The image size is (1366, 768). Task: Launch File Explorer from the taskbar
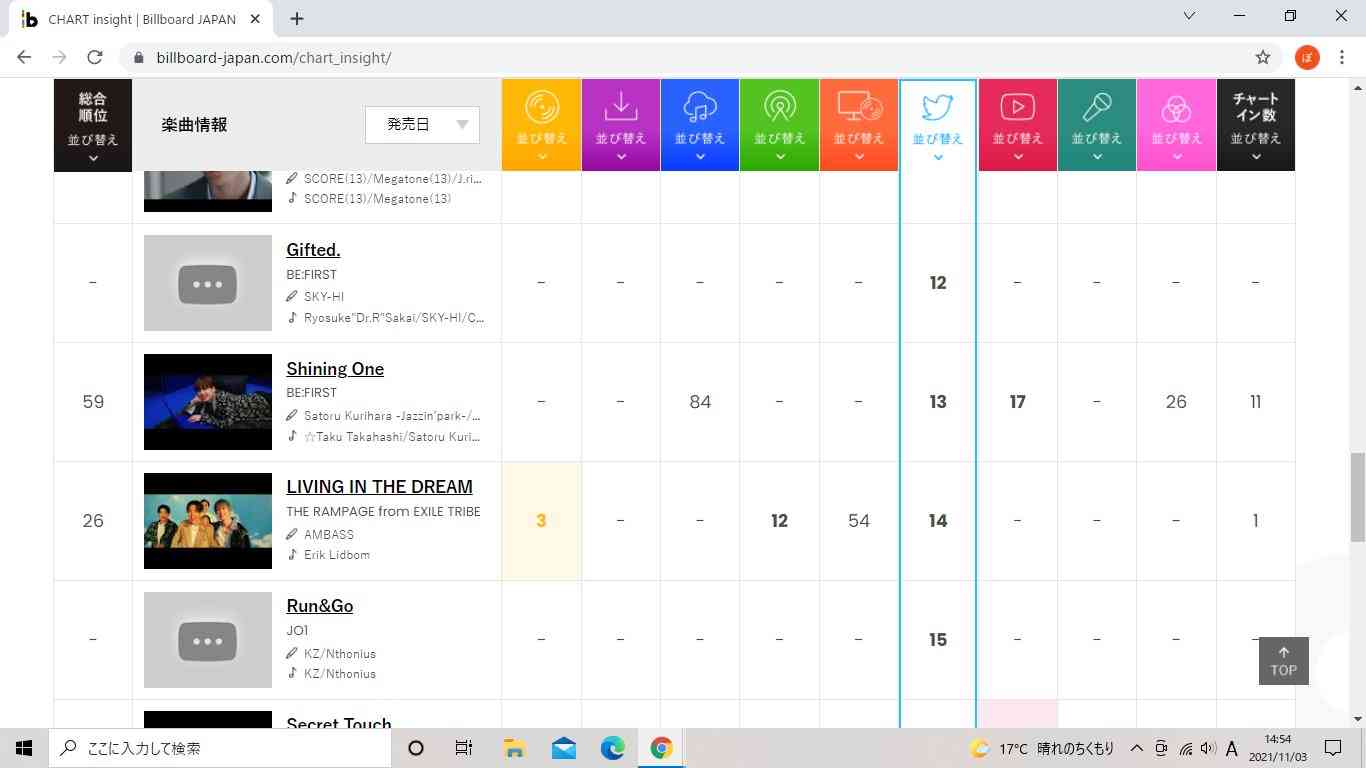514,748
